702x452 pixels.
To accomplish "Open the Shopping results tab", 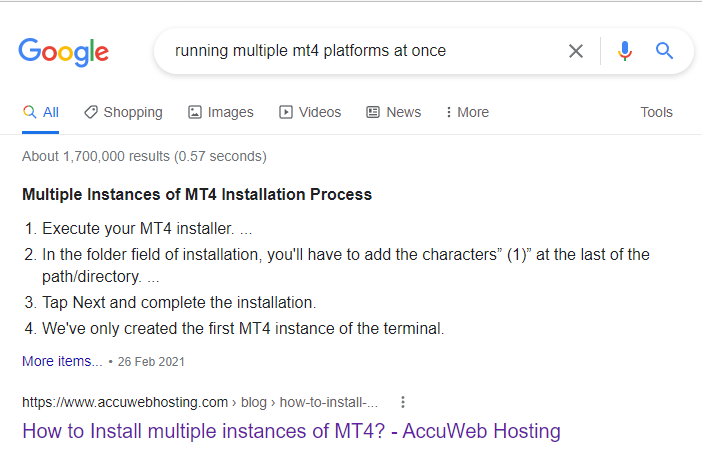I will pyautogui.click(x=133, y=112).
